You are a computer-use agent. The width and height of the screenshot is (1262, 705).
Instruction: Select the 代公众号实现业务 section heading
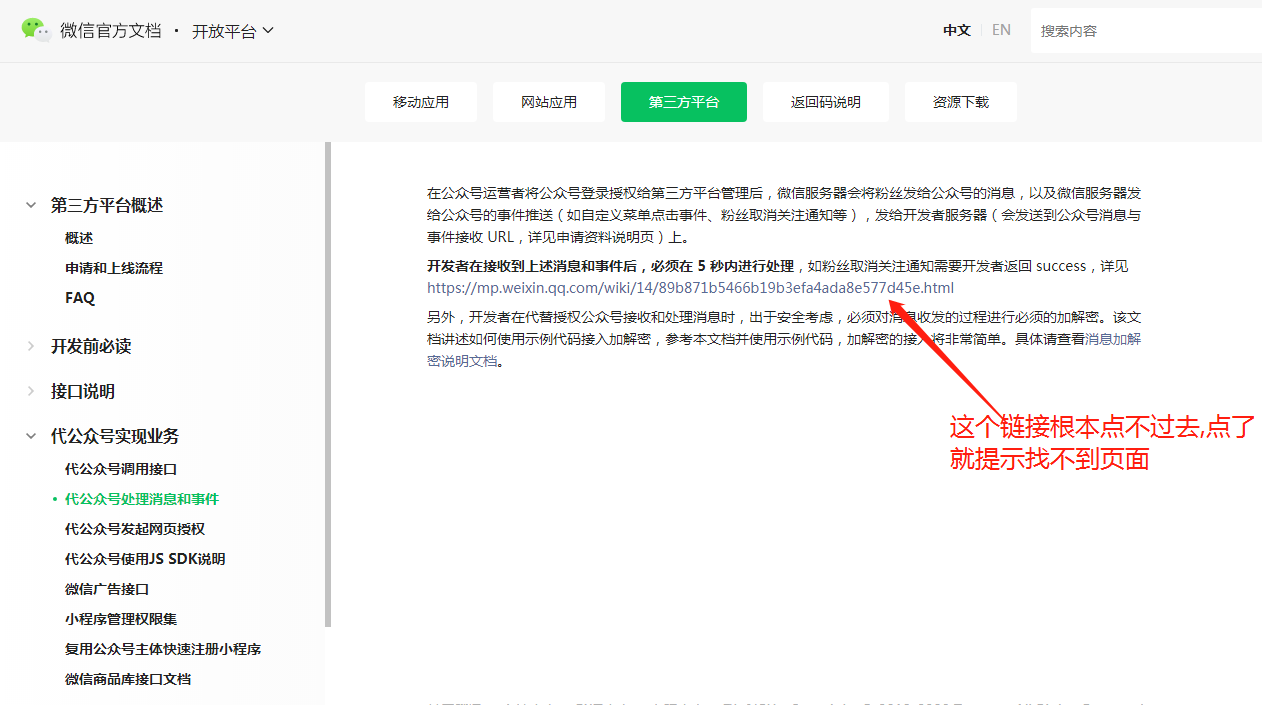115,436
